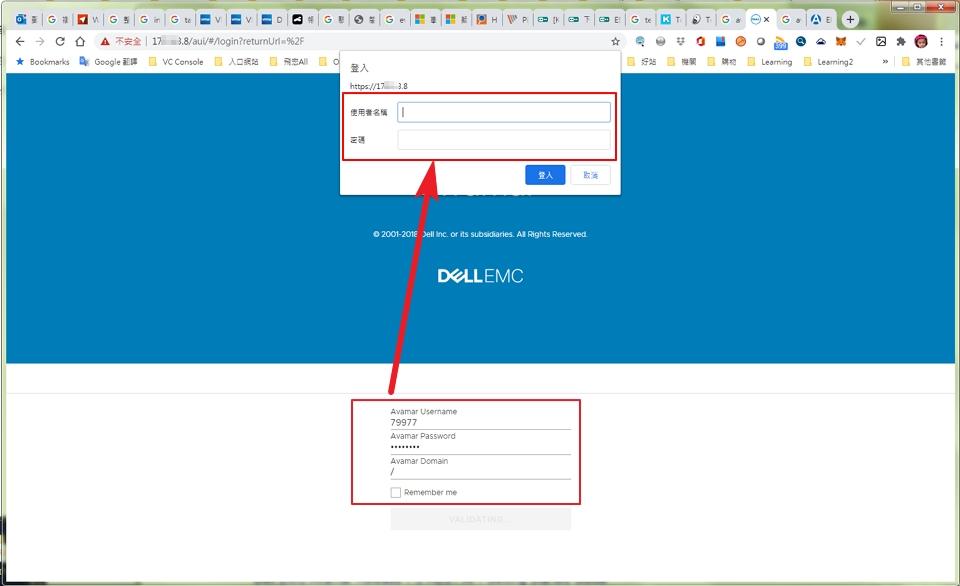960x586 pixels.
Task: Click the 不安全 security warning in the omnibox
Action: [x=122, y=41]
